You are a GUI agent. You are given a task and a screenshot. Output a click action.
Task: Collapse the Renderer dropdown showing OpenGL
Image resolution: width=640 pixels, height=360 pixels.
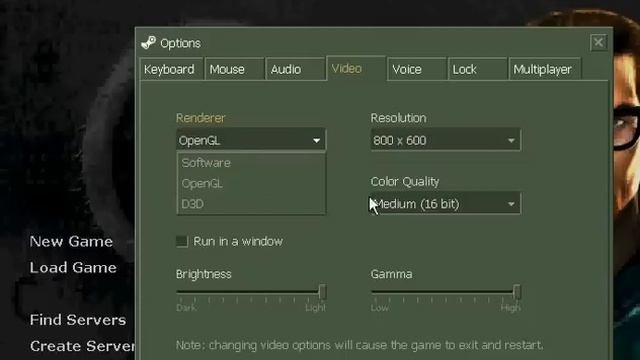(x=251, y=140)
